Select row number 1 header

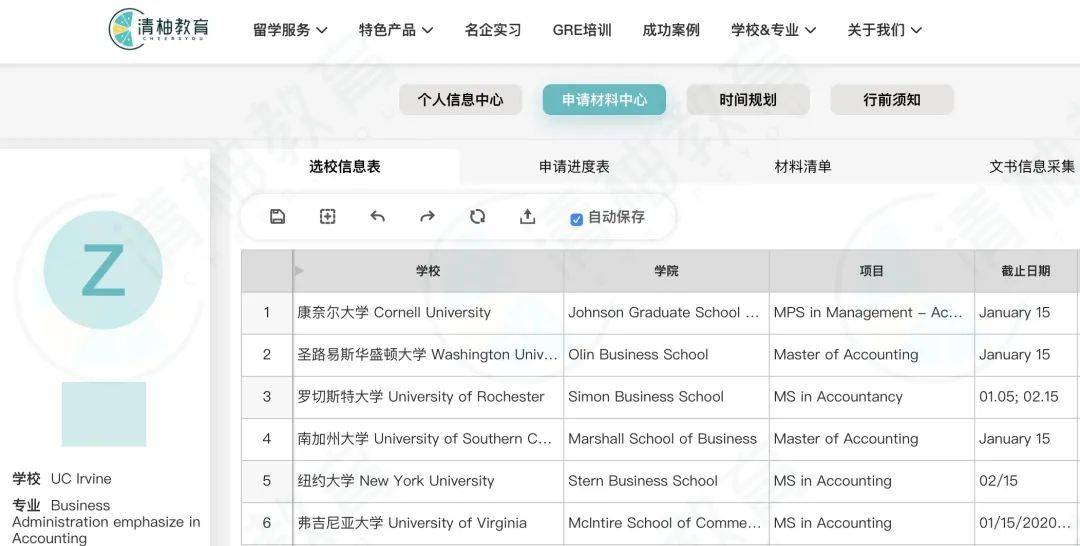click(x=267, y=313)
